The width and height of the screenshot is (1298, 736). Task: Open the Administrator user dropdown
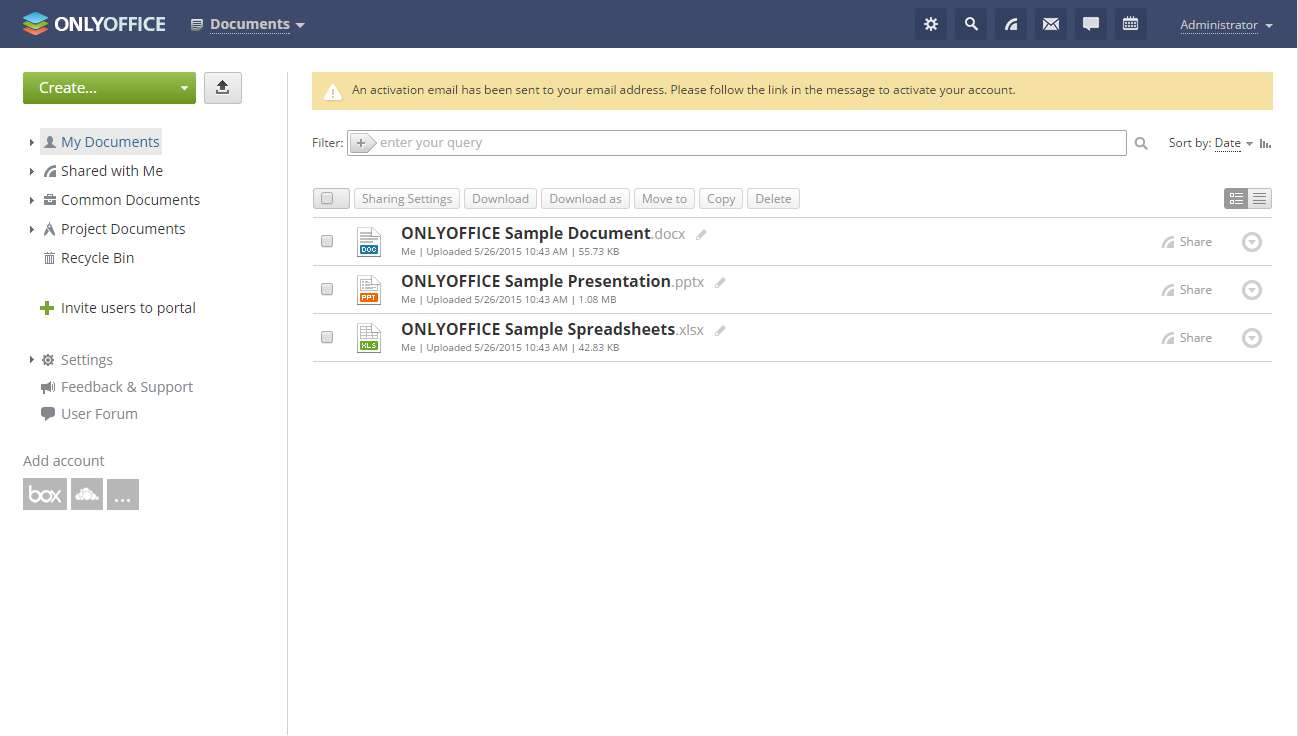(1226, 25)
